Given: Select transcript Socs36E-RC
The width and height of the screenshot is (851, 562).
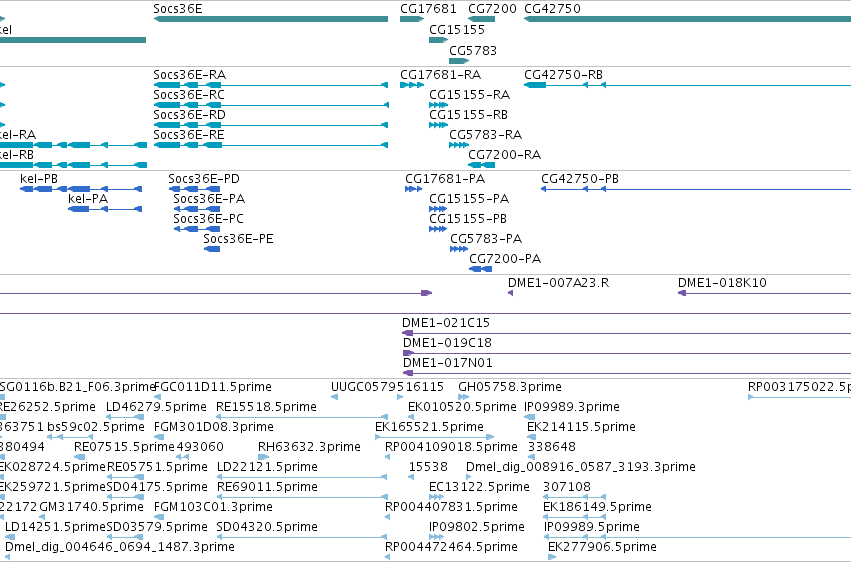Looking at the screenshot, I should pyautogui.click(x=271, y=105).
